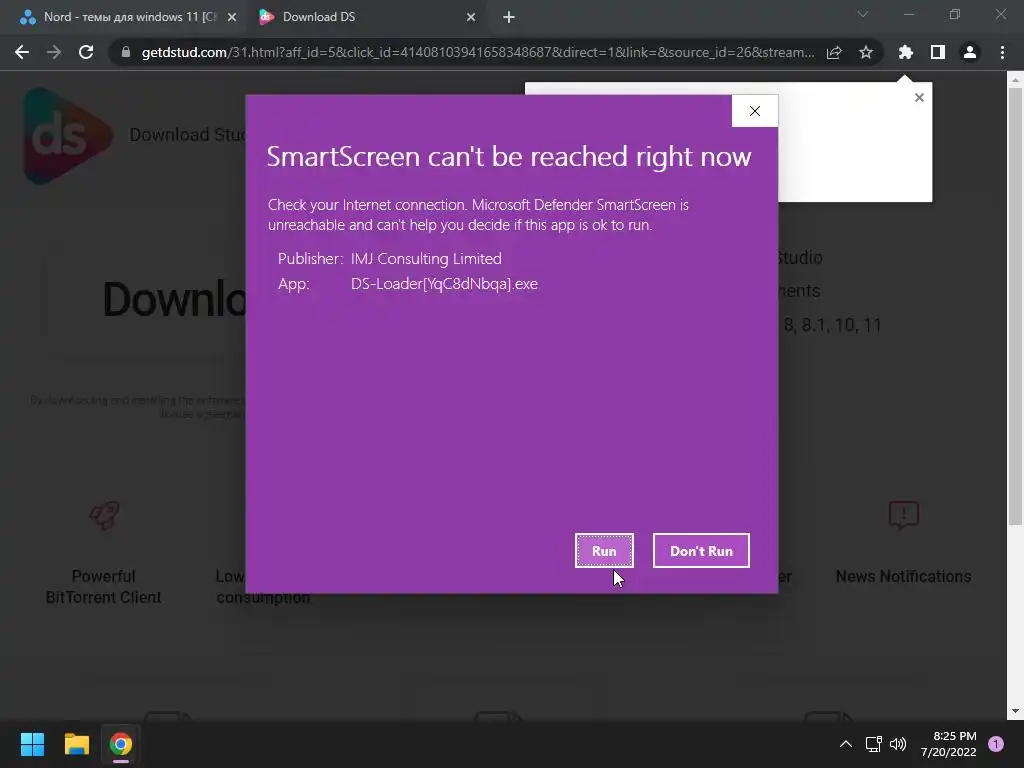
Task: View site security lock info
Action: [x=126, y=52]
